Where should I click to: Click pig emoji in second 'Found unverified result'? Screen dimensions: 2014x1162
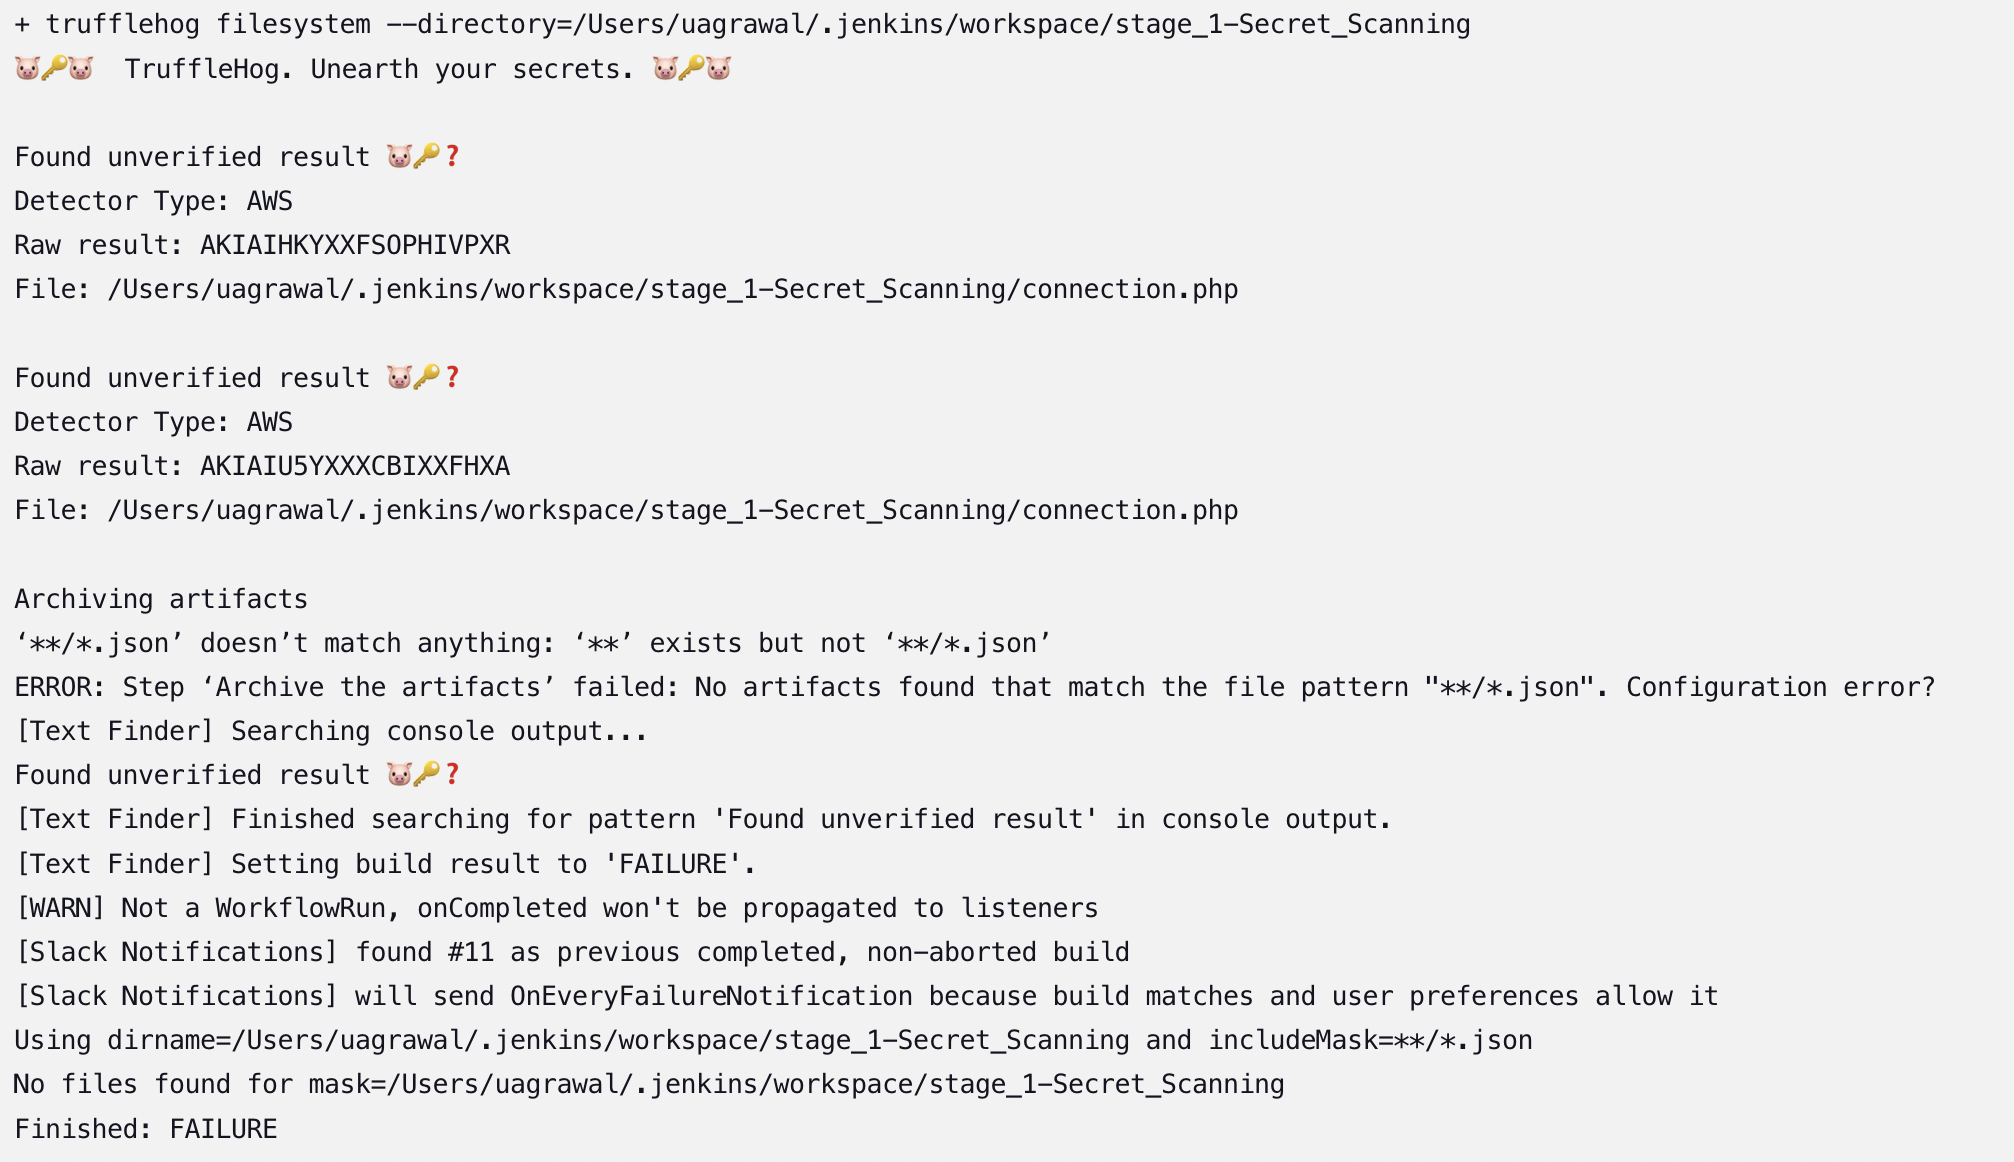point(400,377)
